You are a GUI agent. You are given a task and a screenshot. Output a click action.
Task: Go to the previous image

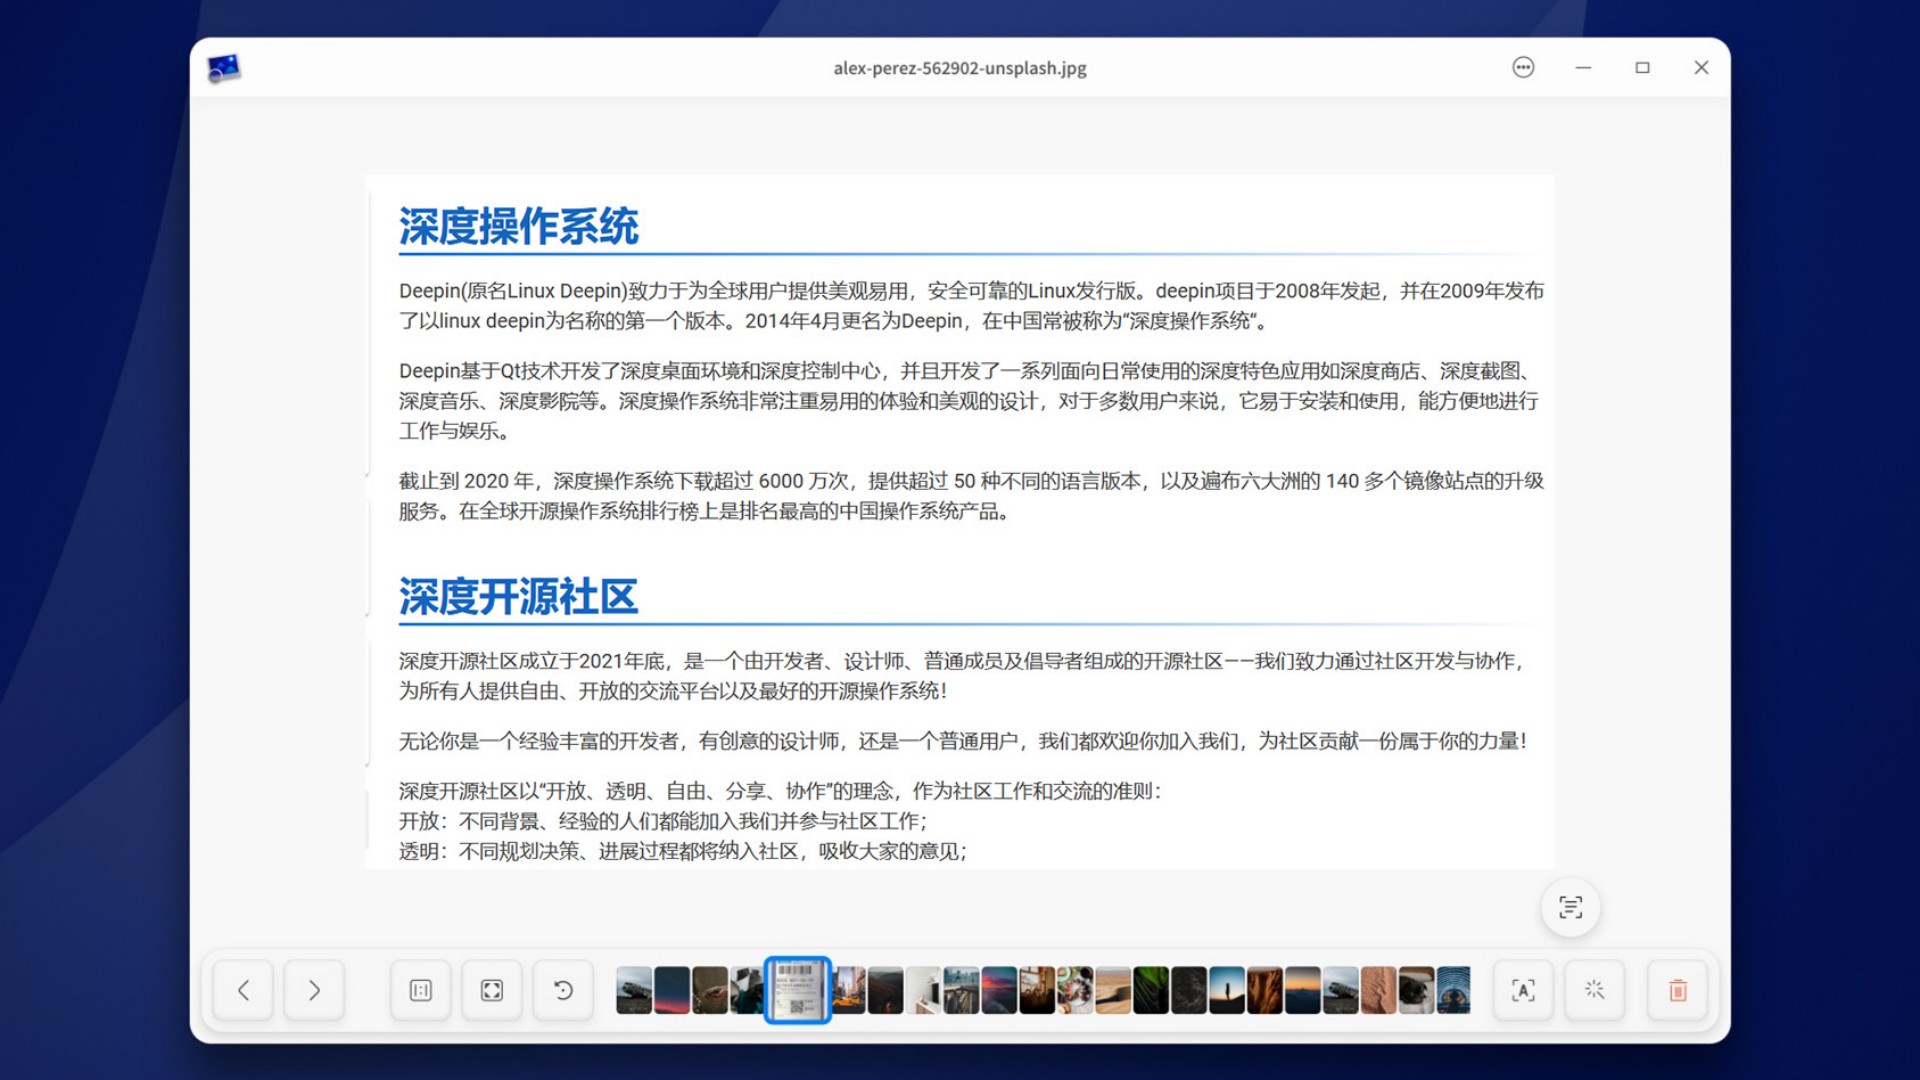click(243, 990)
